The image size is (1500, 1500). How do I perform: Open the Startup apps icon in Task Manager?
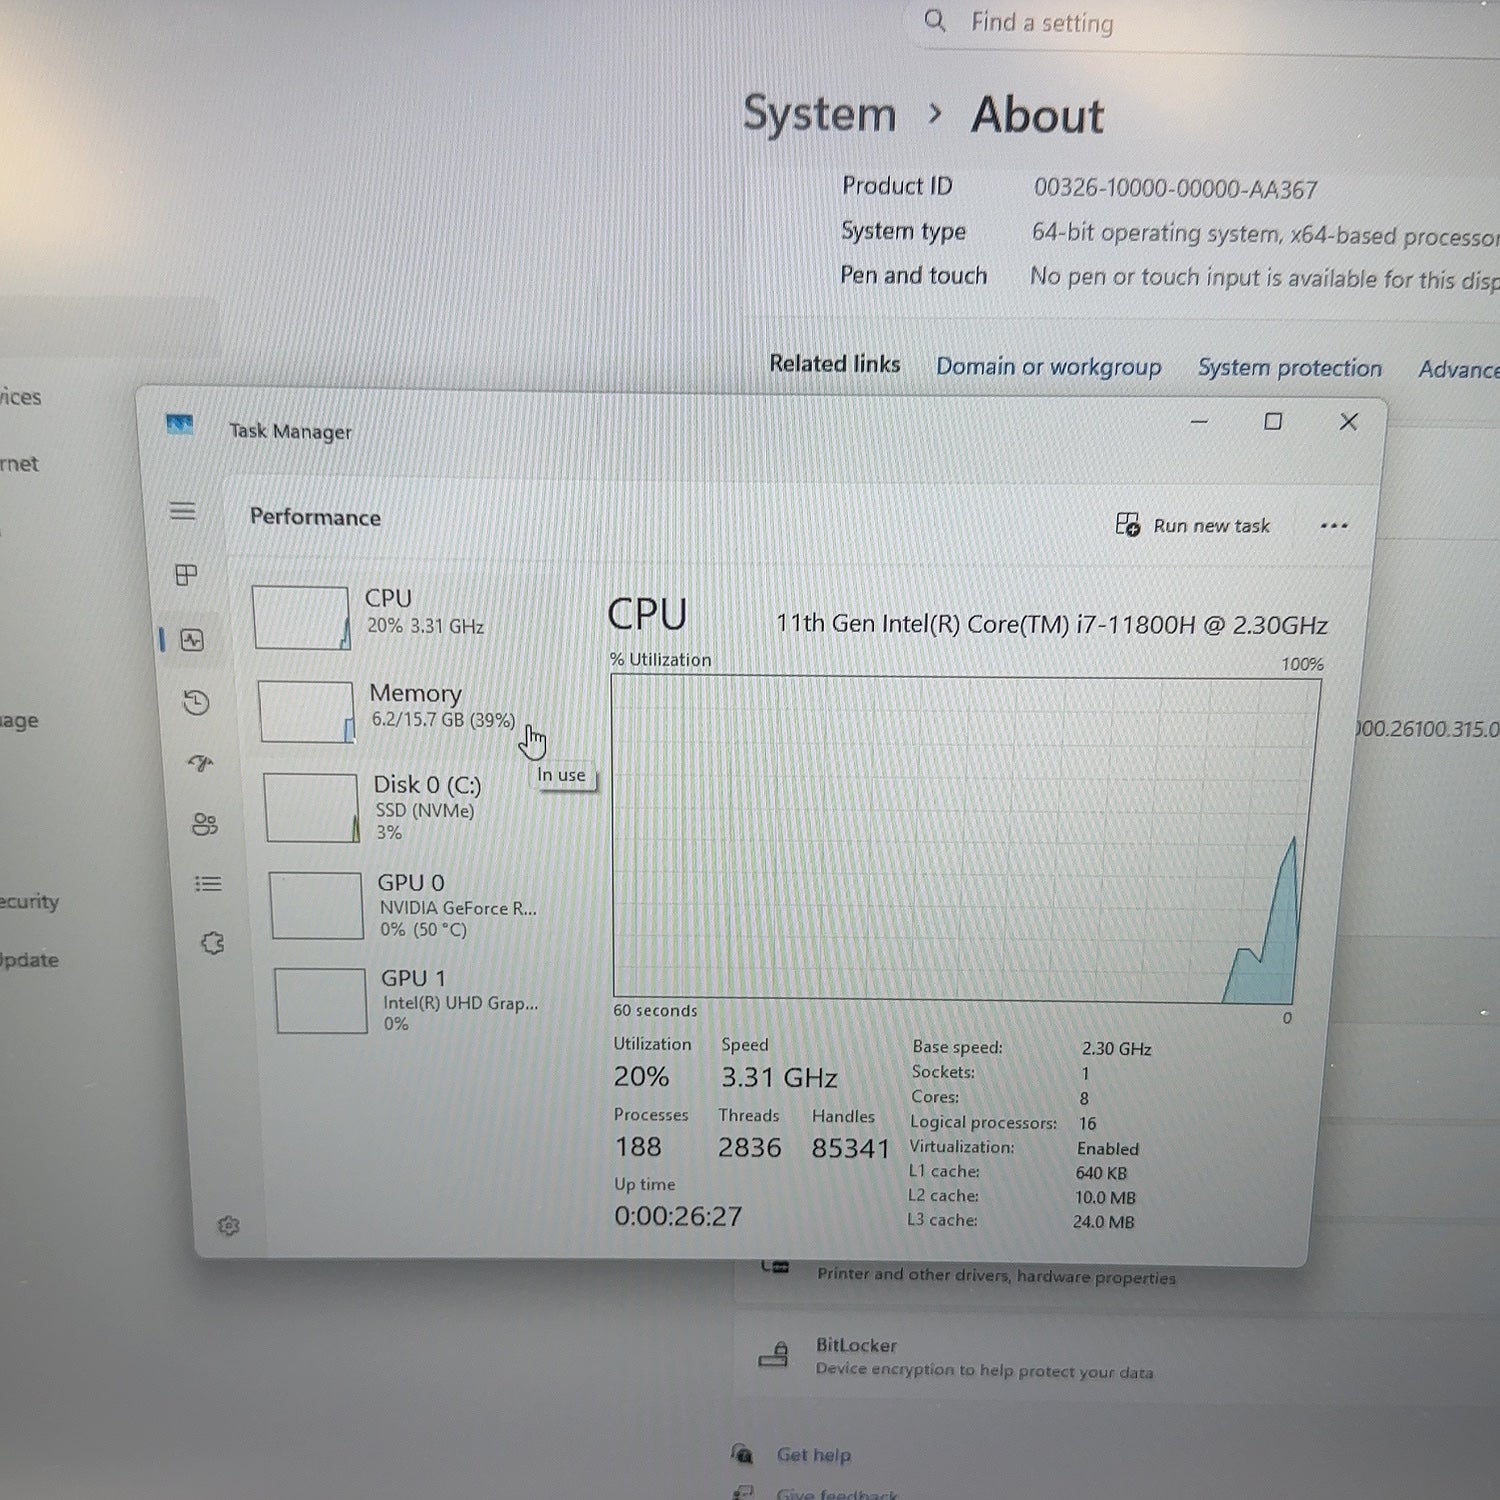(201, 764)
